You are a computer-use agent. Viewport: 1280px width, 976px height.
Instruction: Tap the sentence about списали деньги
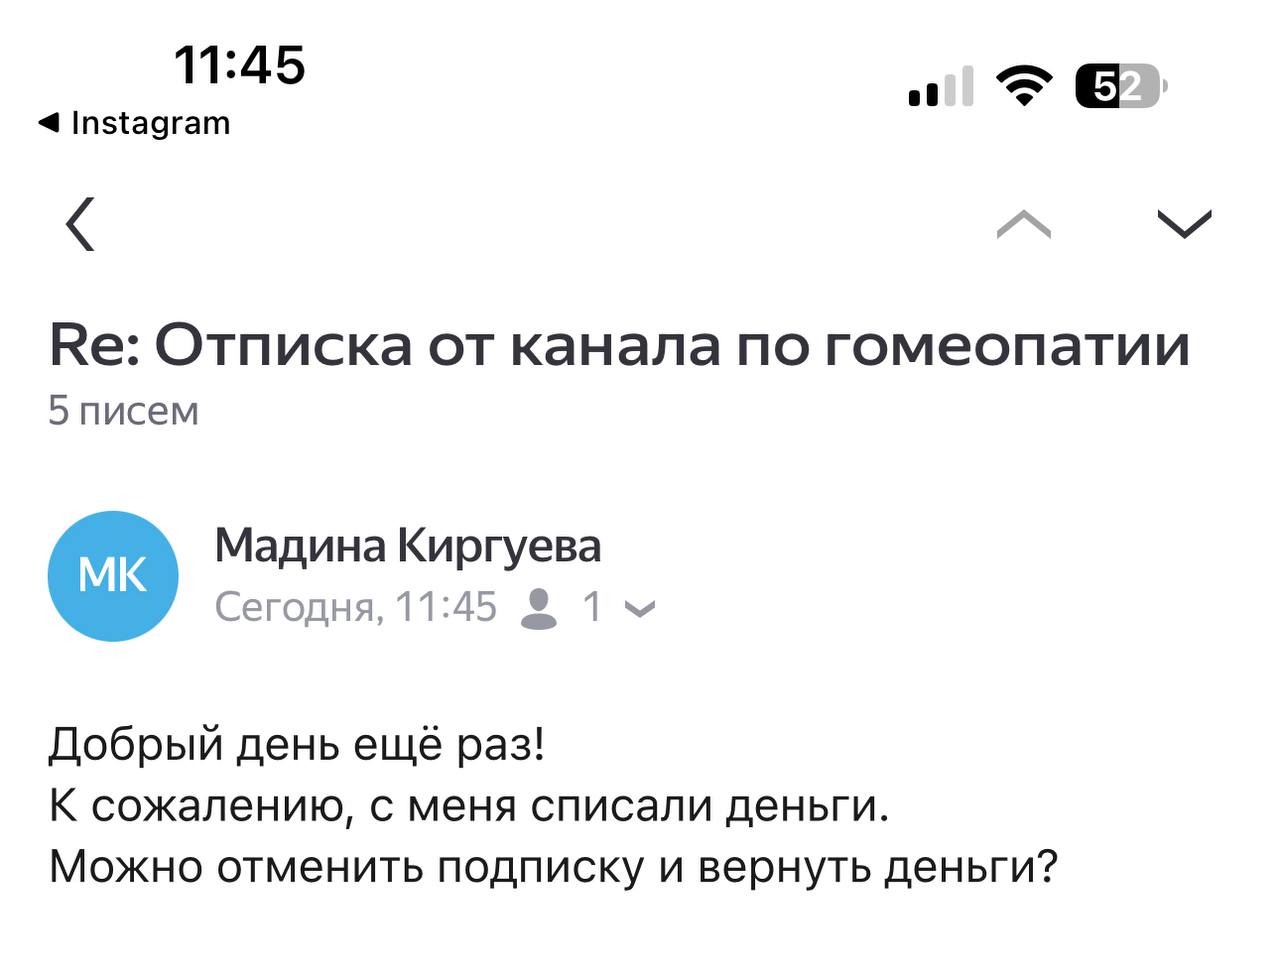(x=468, y=806)
